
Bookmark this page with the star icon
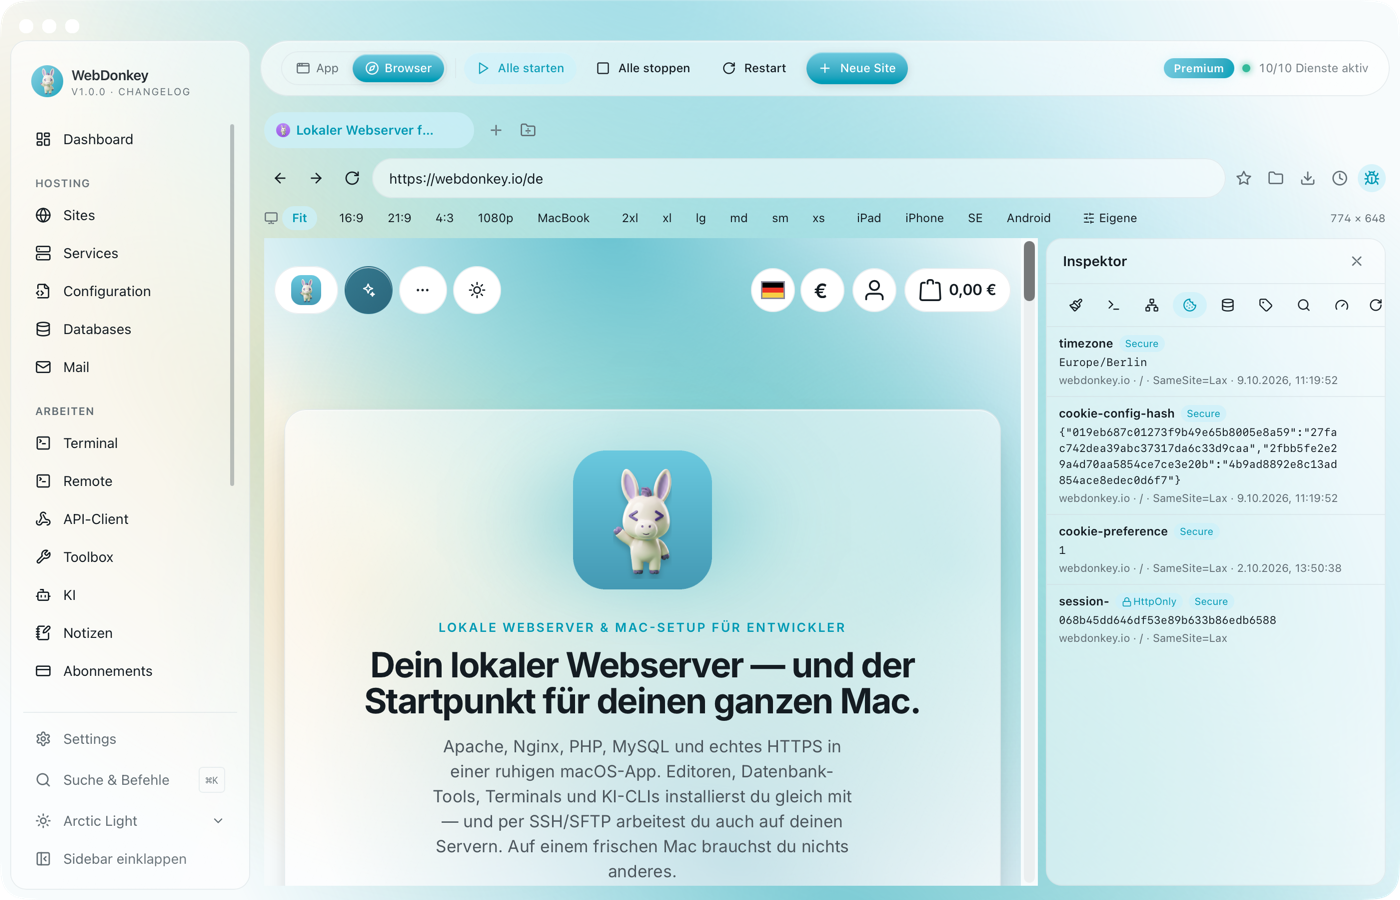(1243, 178)
